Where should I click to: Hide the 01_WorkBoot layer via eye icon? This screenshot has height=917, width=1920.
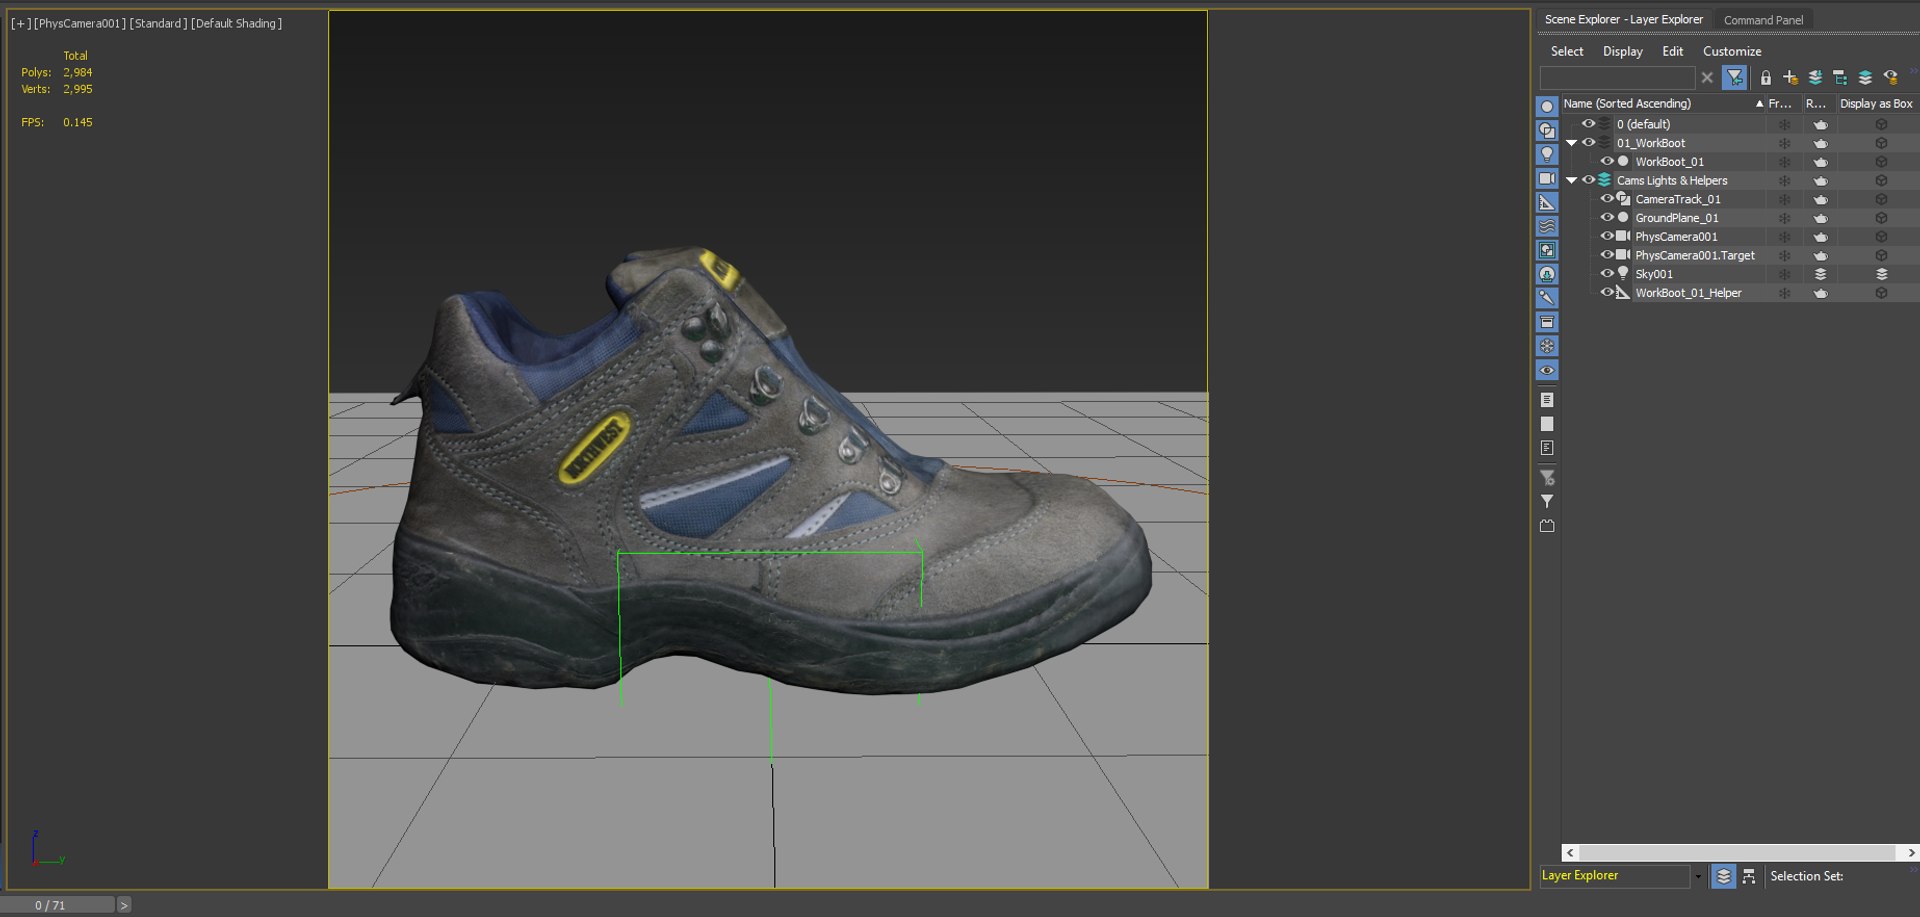(1588, 142)
